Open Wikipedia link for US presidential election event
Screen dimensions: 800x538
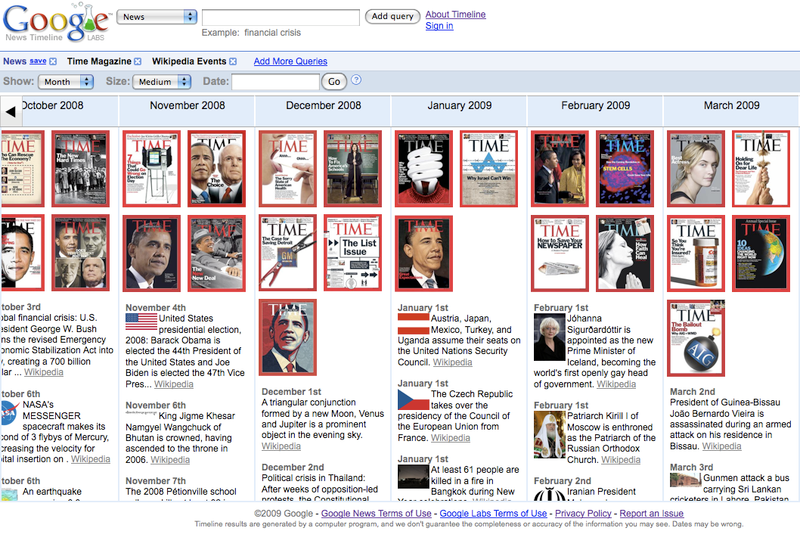click(x=173, y=384)
